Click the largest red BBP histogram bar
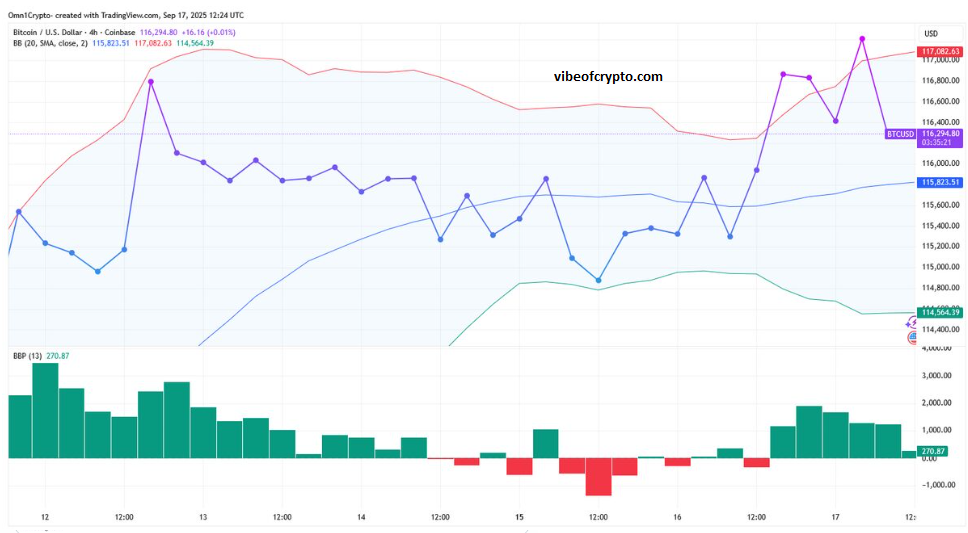The width and height of the screenshot is (968, 533). (598, 476)
